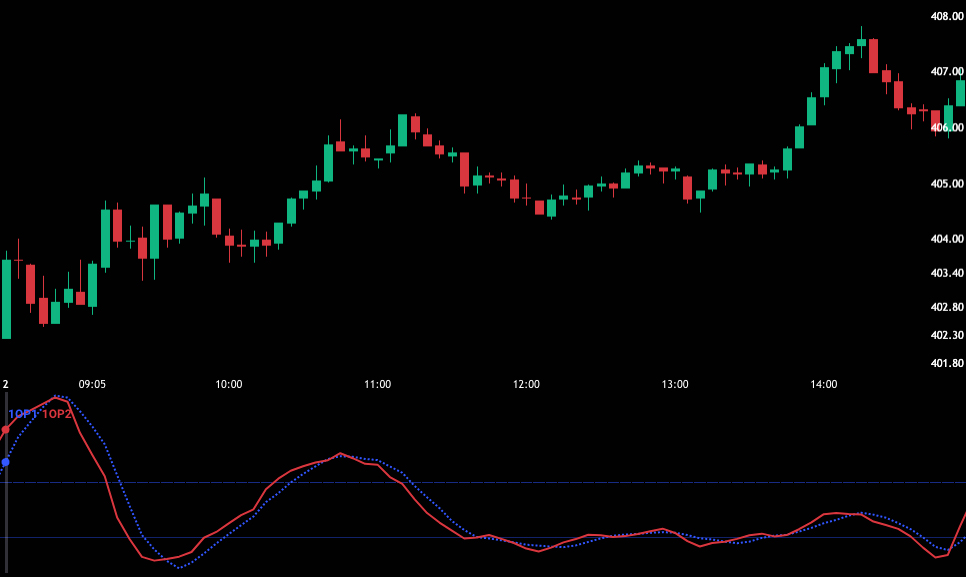Click the blue 1OP1 indicator label
This screenshot has height=577, width=966.
pos(22,414)
